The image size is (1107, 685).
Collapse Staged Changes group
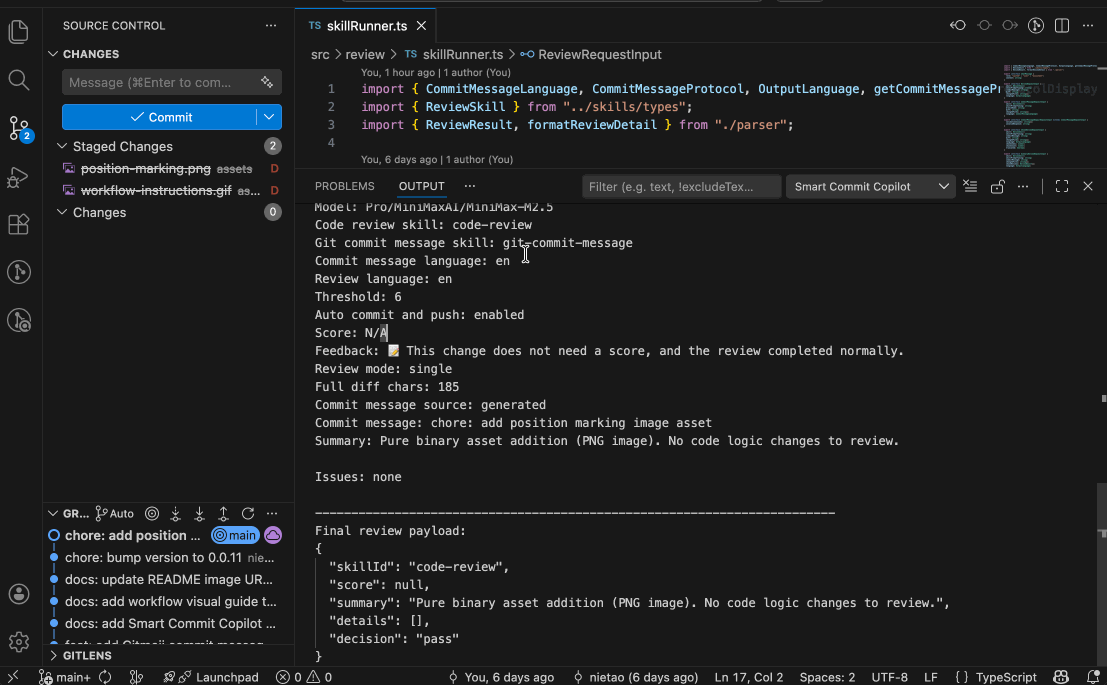pyautogui.click(x=62, y=146)
